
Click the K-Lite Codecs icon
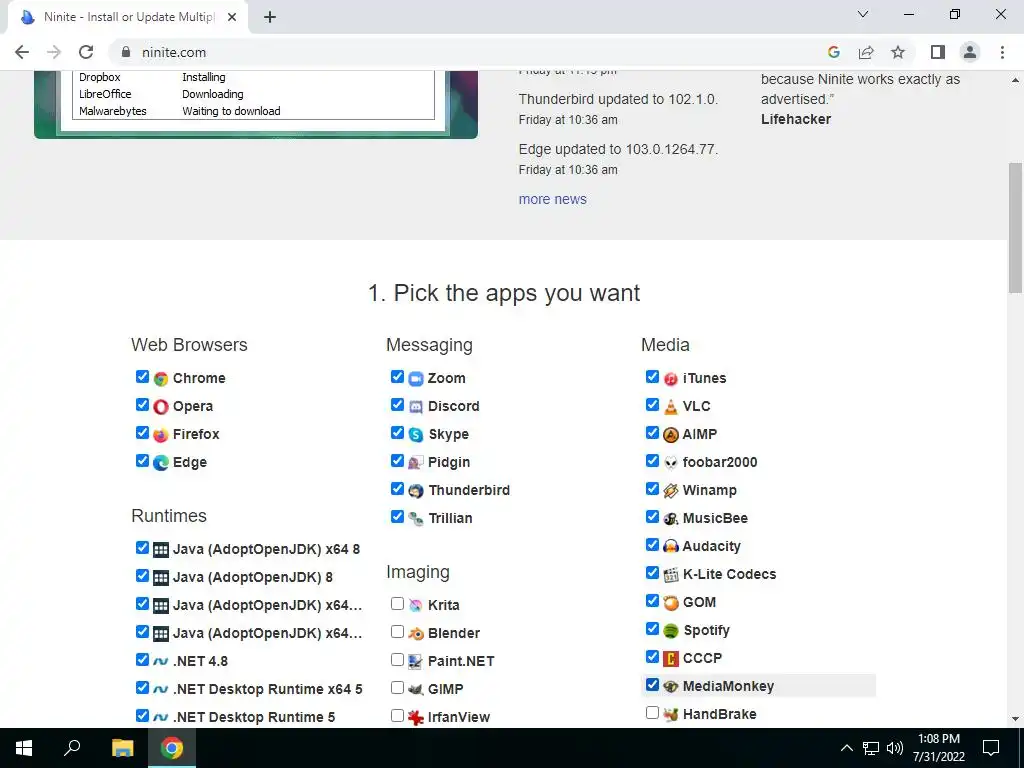click(x=671, y=575)
